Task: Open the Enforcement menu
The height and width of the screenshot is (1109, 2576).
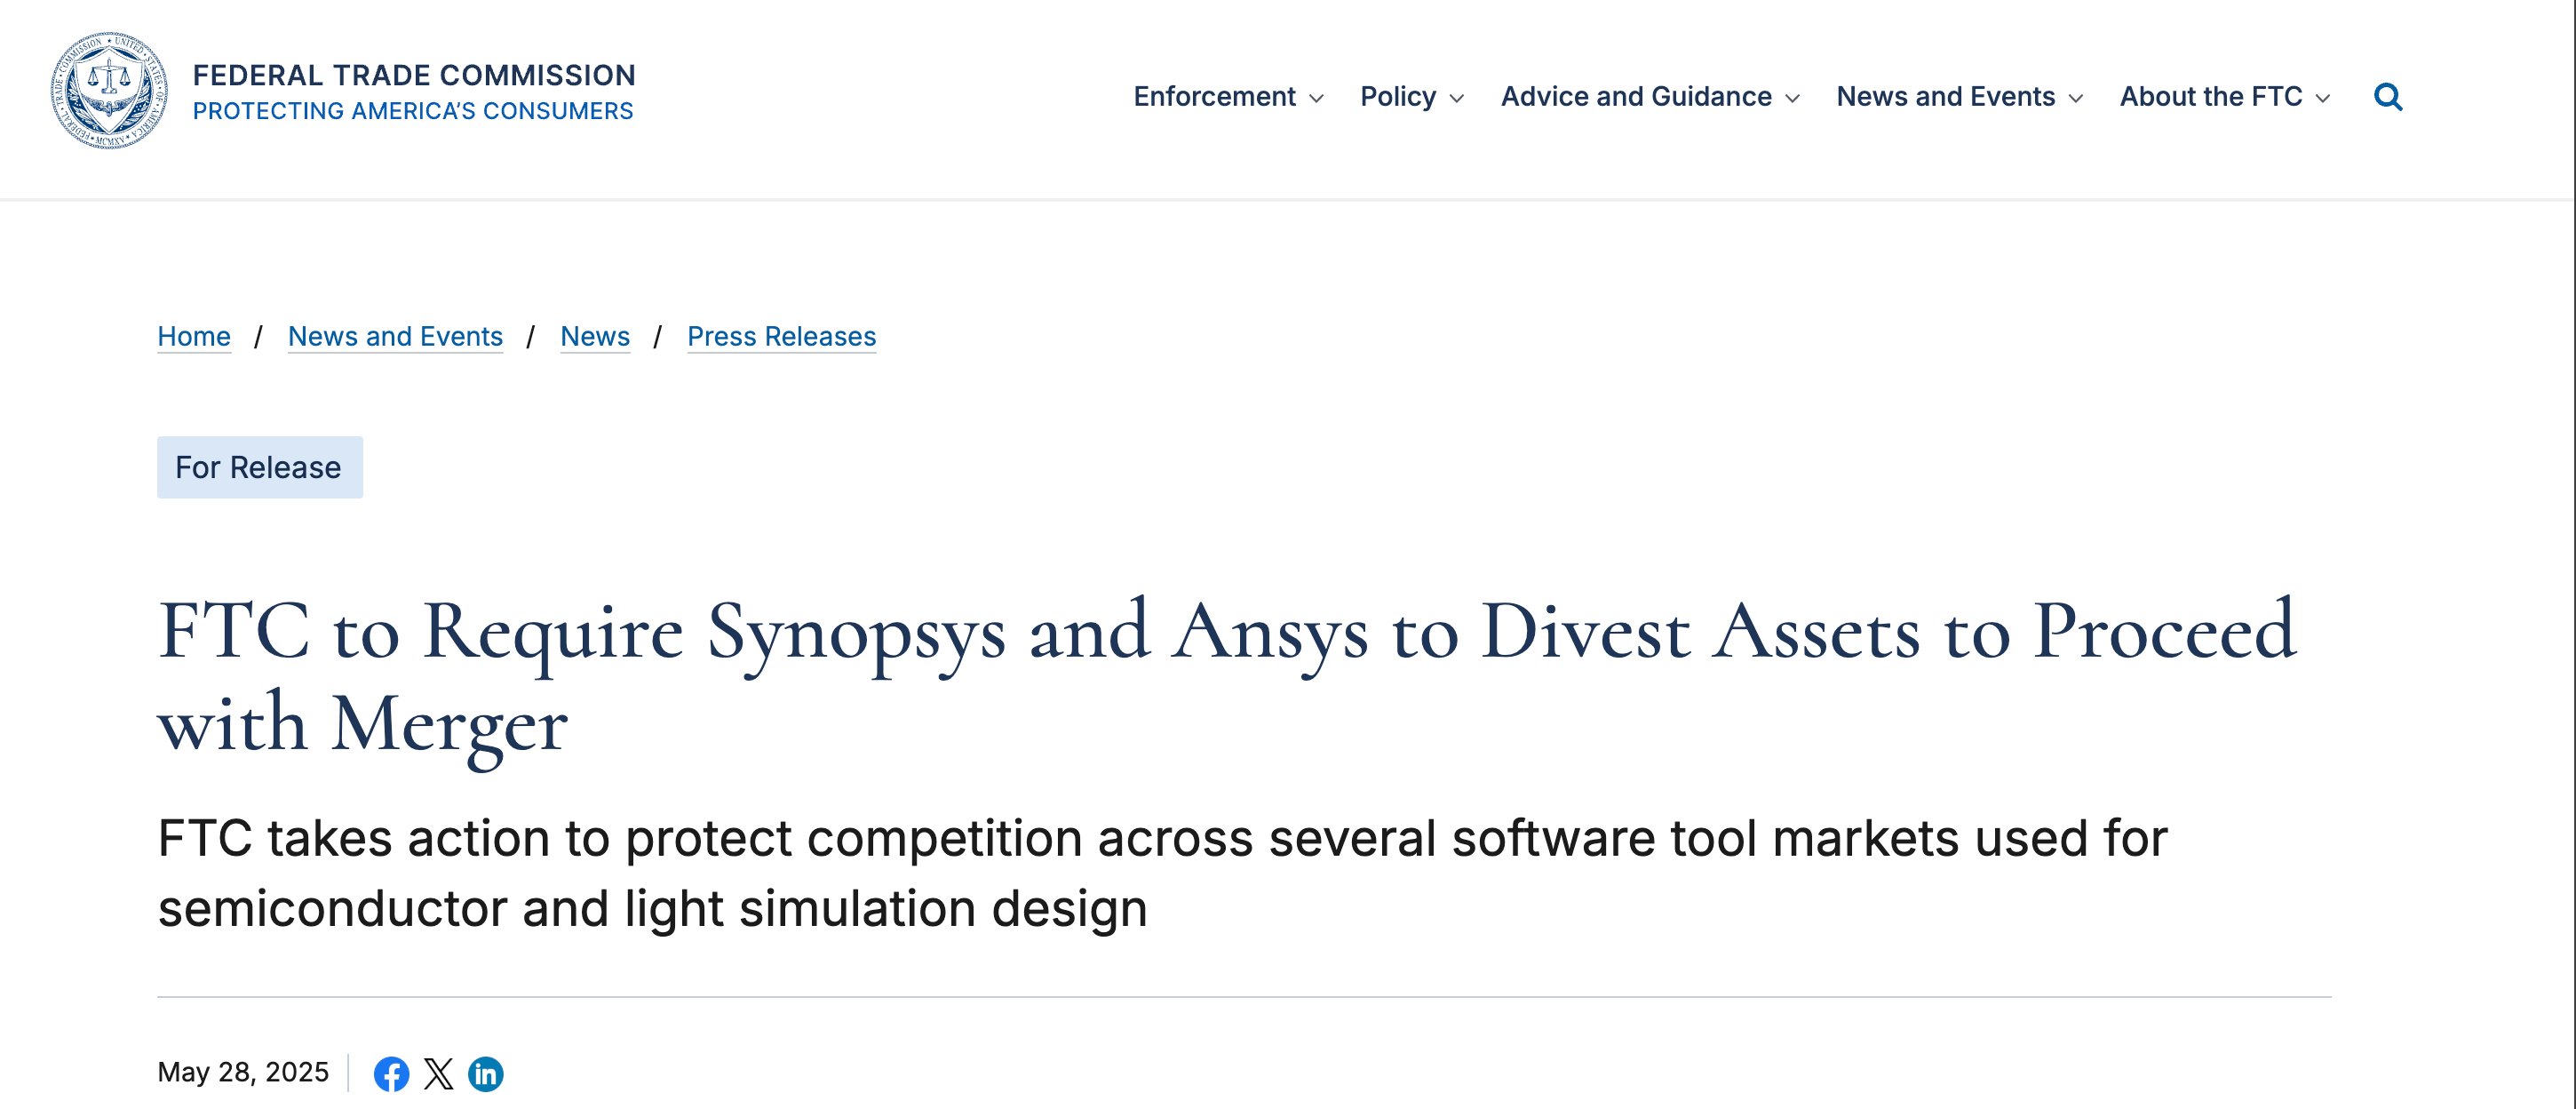Action: 1214,97
